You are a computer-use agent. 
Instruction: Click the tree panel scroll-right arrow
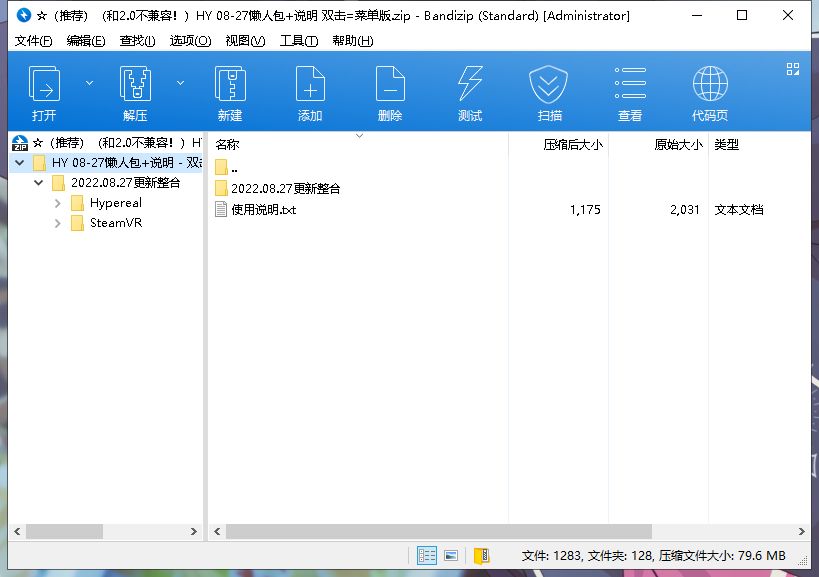pos(194,532)
